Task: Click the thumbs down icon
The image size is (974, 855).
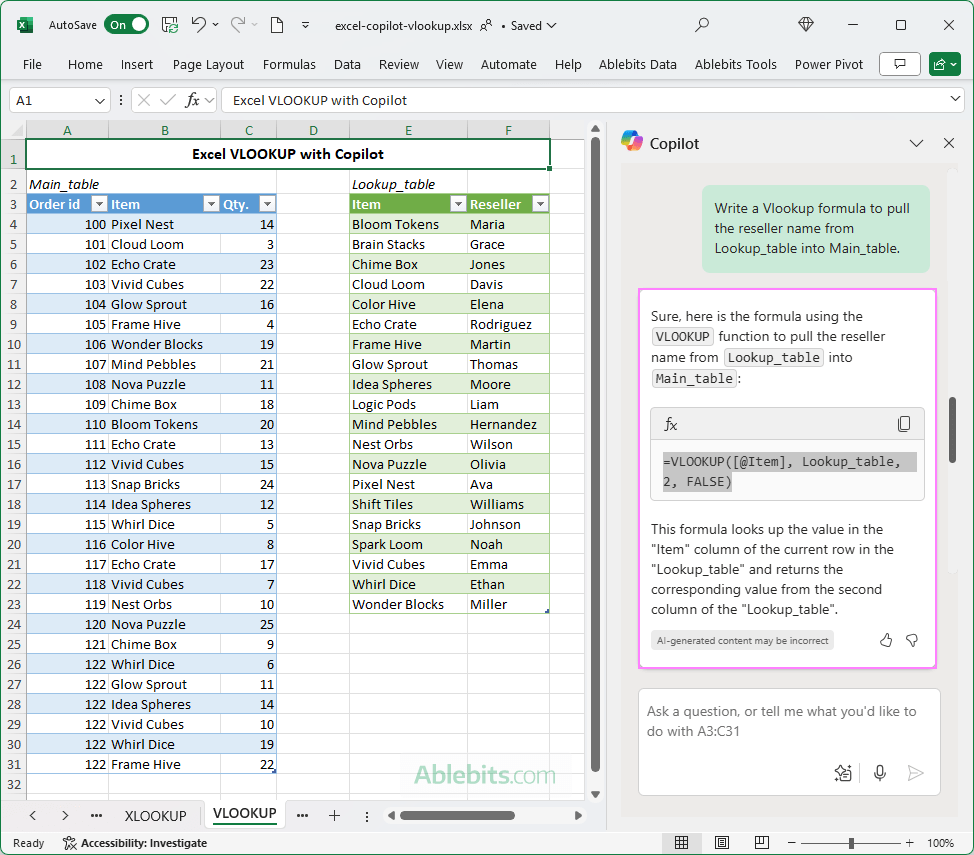Action: (x=912, y=640)
